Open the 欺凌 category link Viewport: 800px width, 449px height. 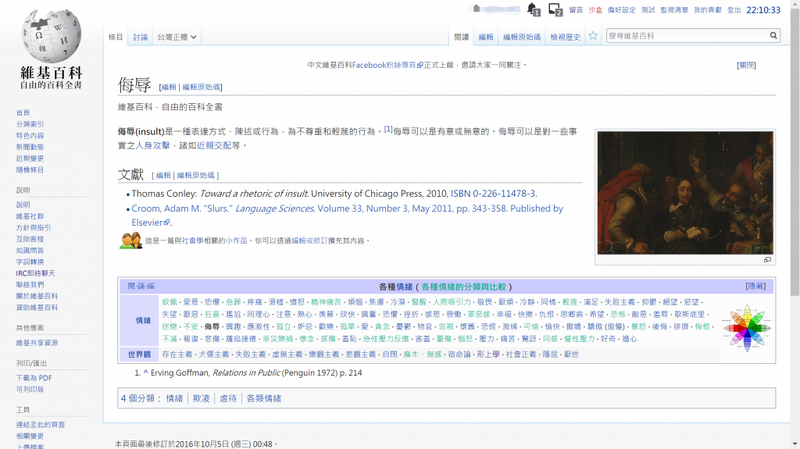pyautogui.click(x=201, y=398)
